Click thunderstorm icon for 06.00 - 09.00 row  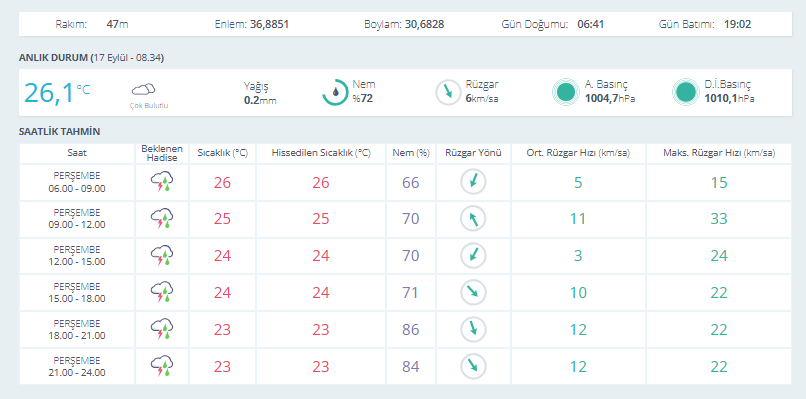[162, 182]
